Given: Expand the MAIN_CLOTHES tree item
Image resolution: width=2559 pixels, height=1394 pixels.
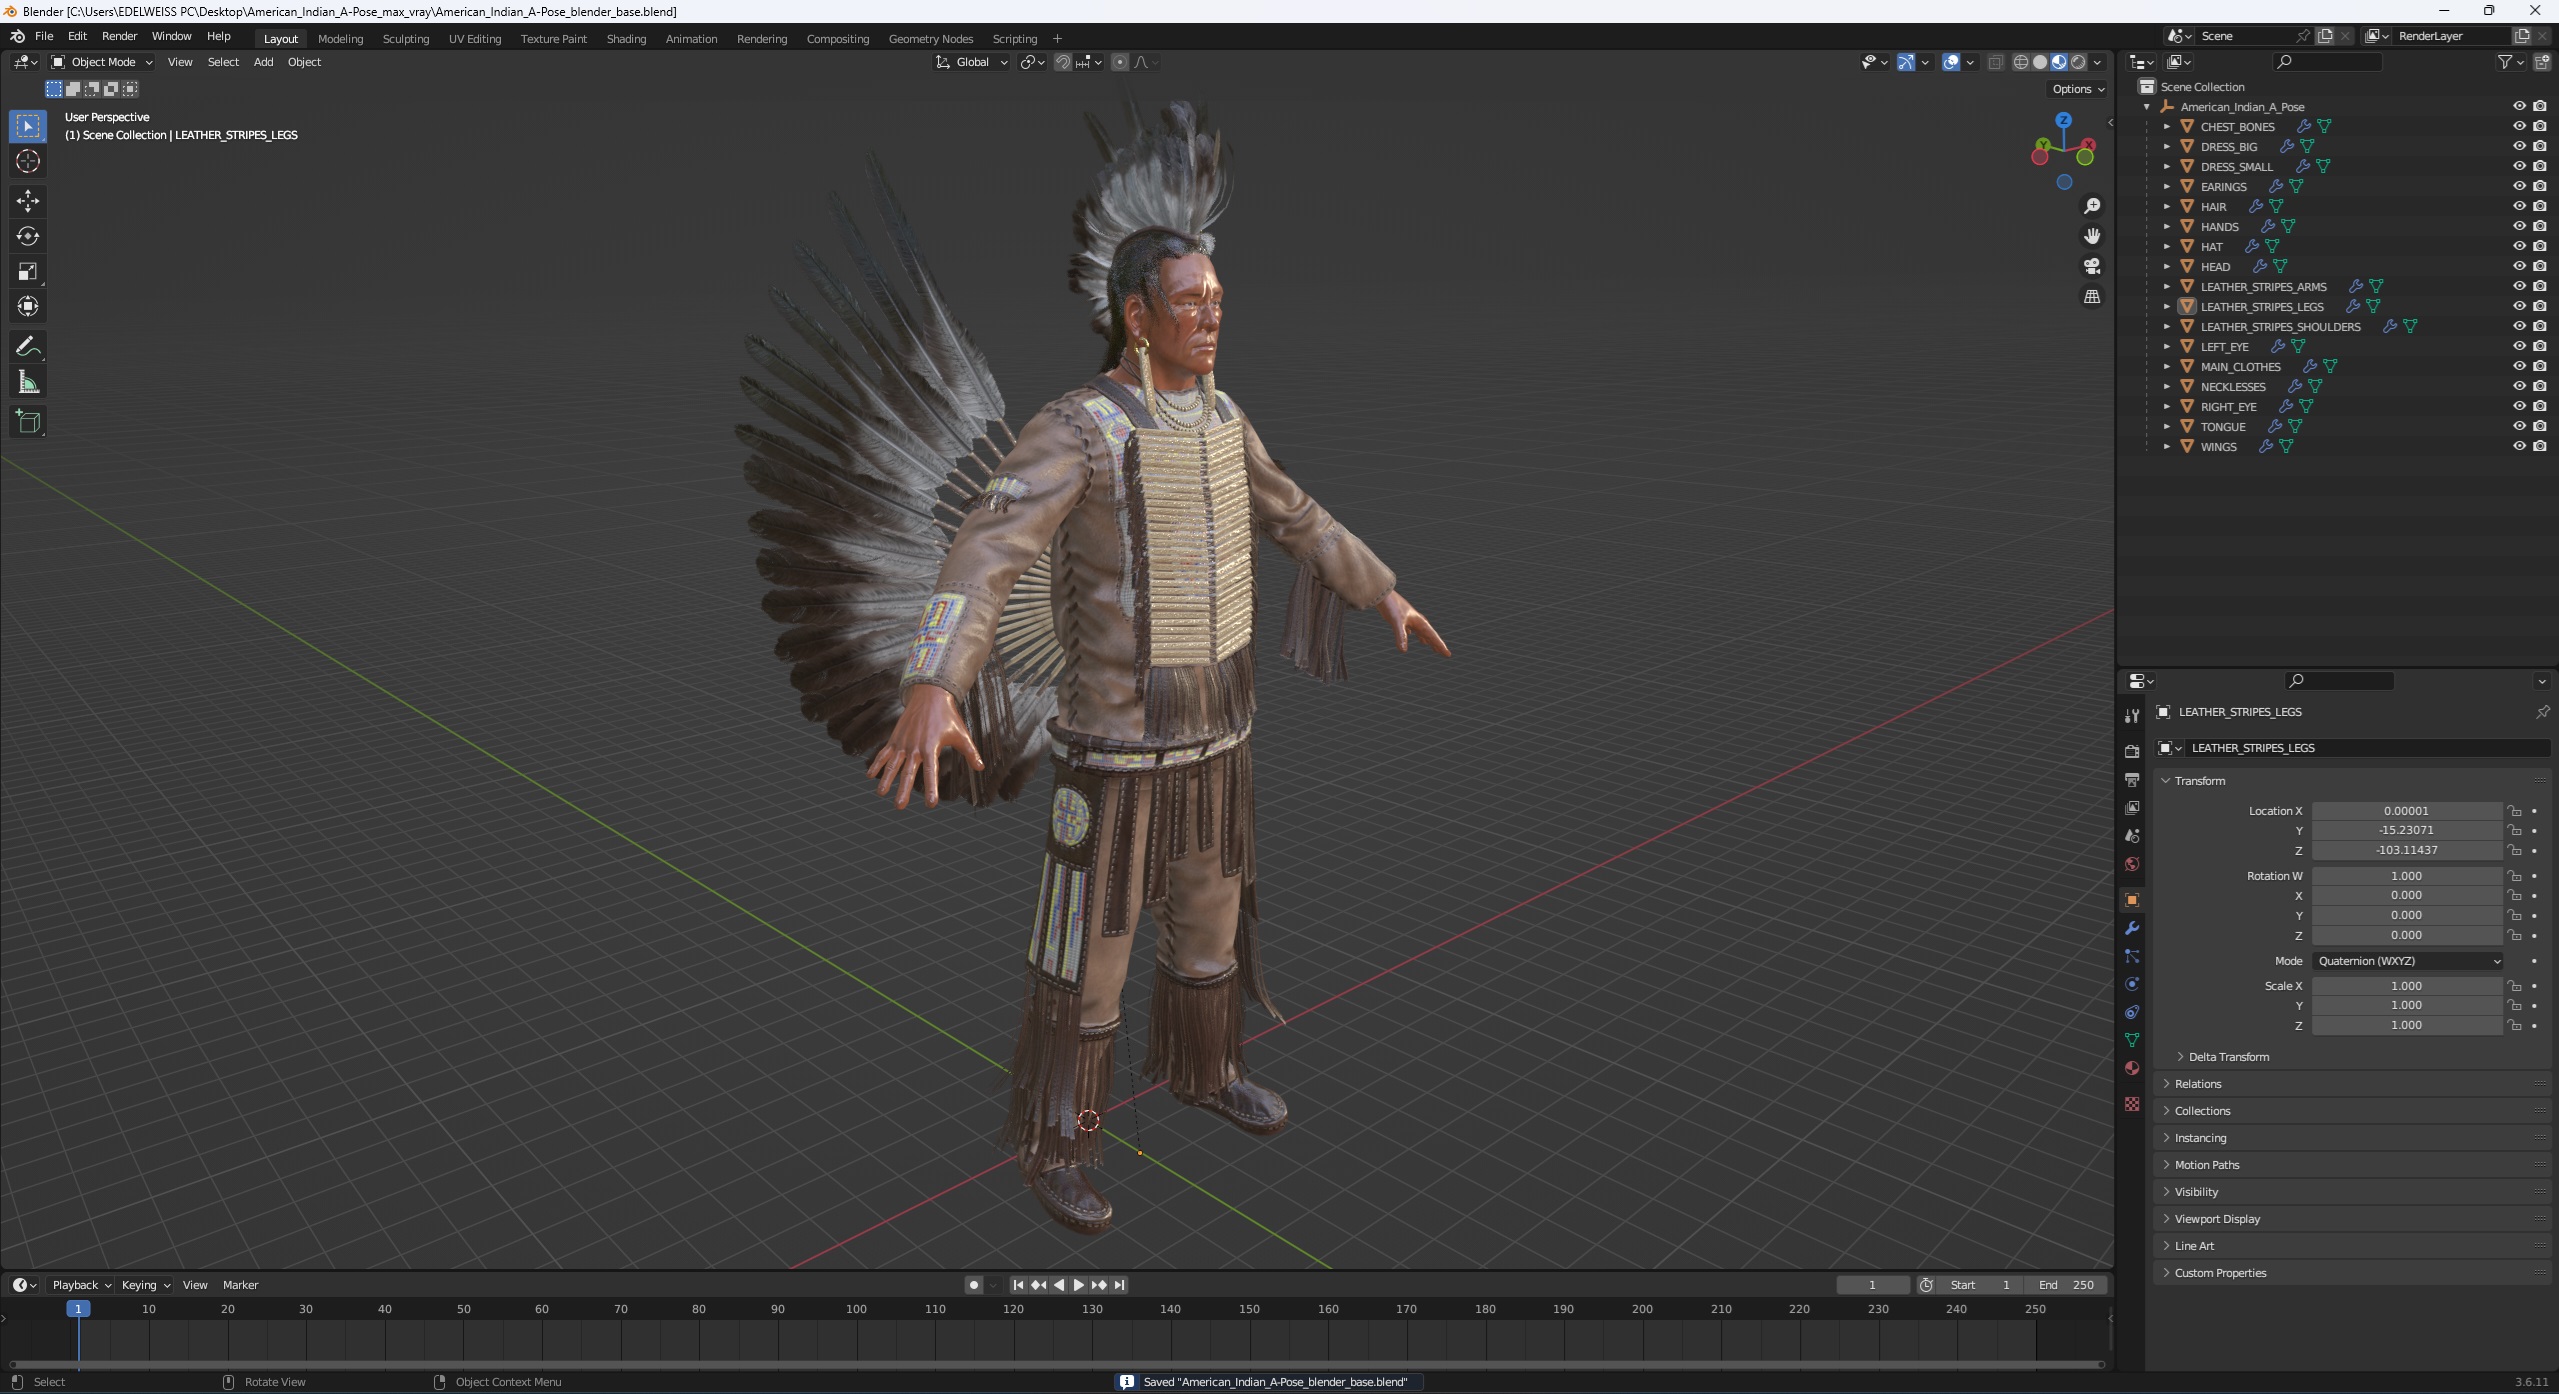Looking at the screenshot, I should point(2167,367).
